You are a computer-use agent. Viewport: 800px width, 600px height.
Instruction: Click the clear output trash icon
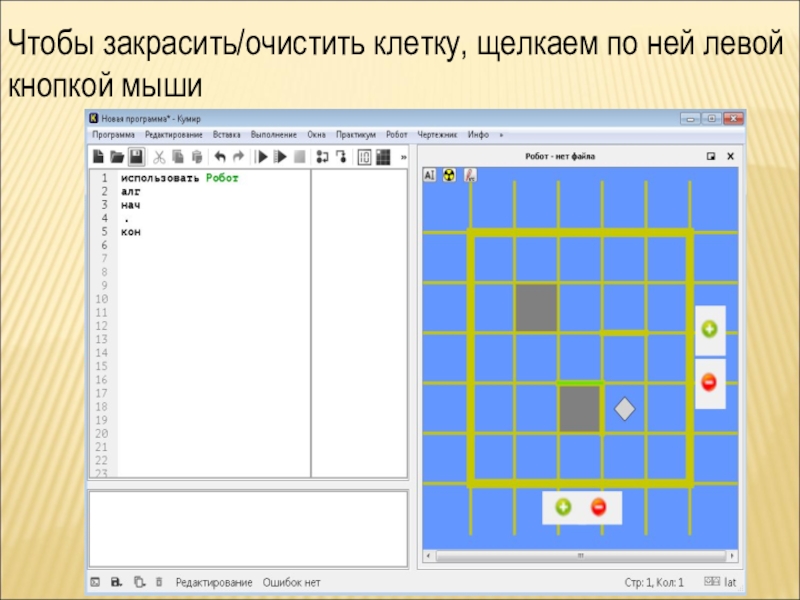click(159, 582)
